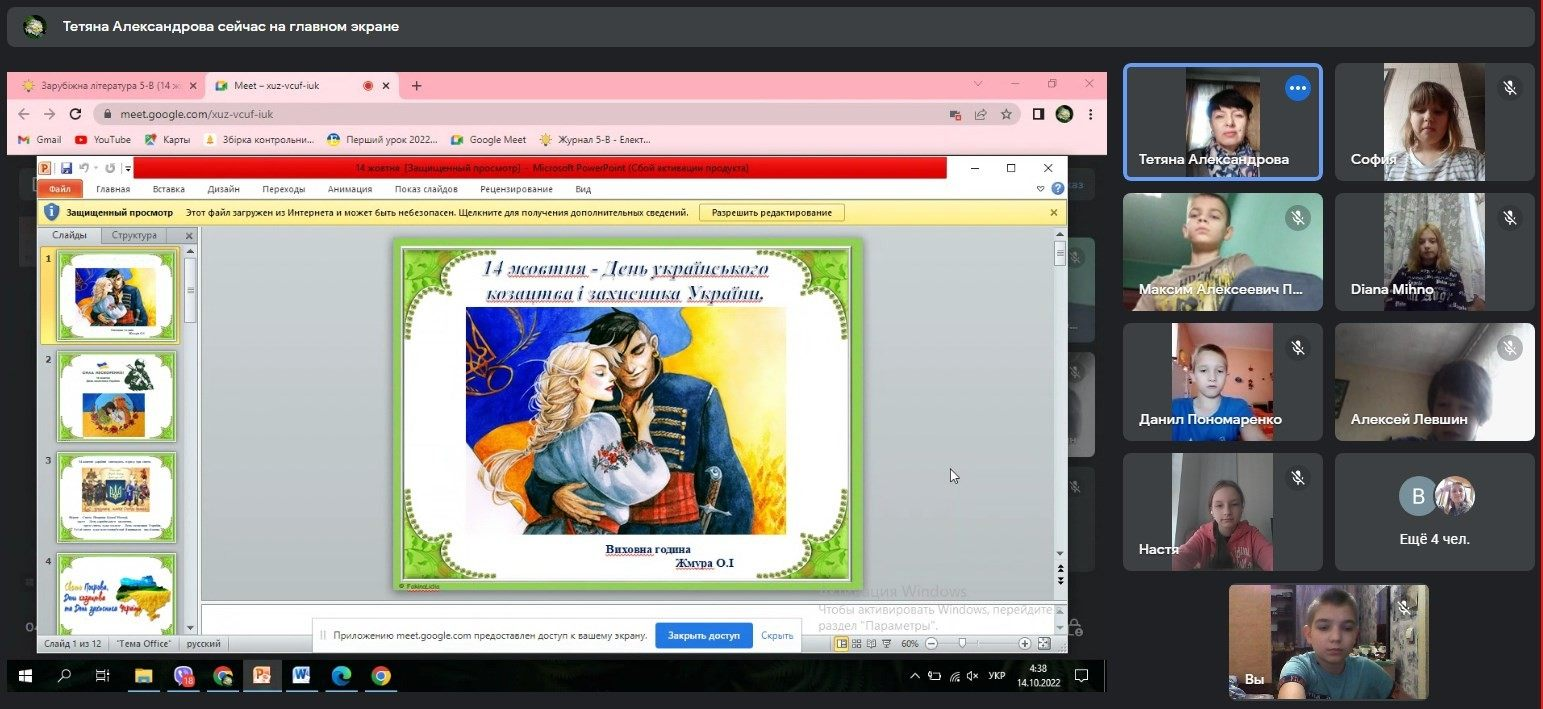Open the Журнал 5-В bookmark
Image resolution: width=1543 pixels, height=709 pixels.
pos(595,140)
